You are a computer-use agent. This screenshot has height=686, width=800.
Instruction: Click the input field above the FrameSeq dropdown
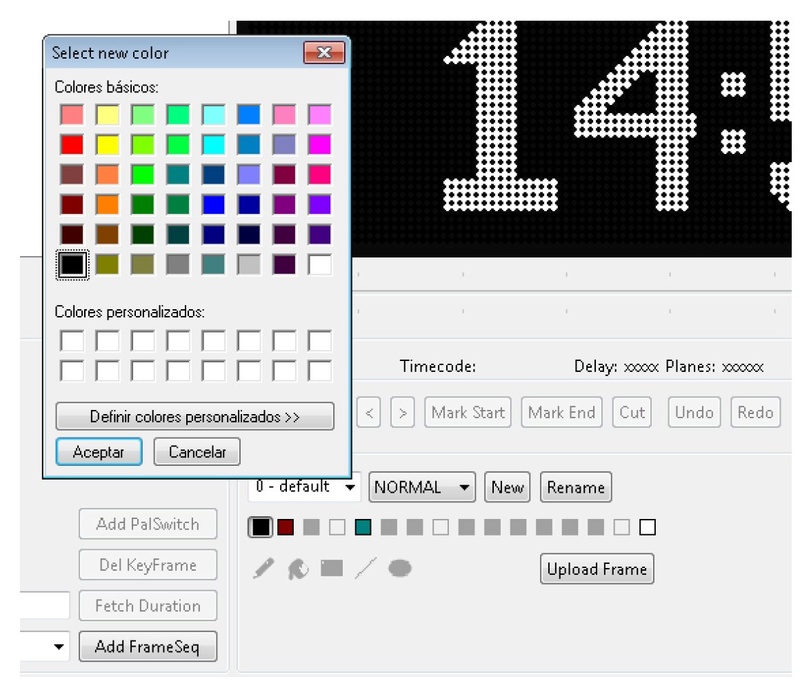[x=45, y=605]
